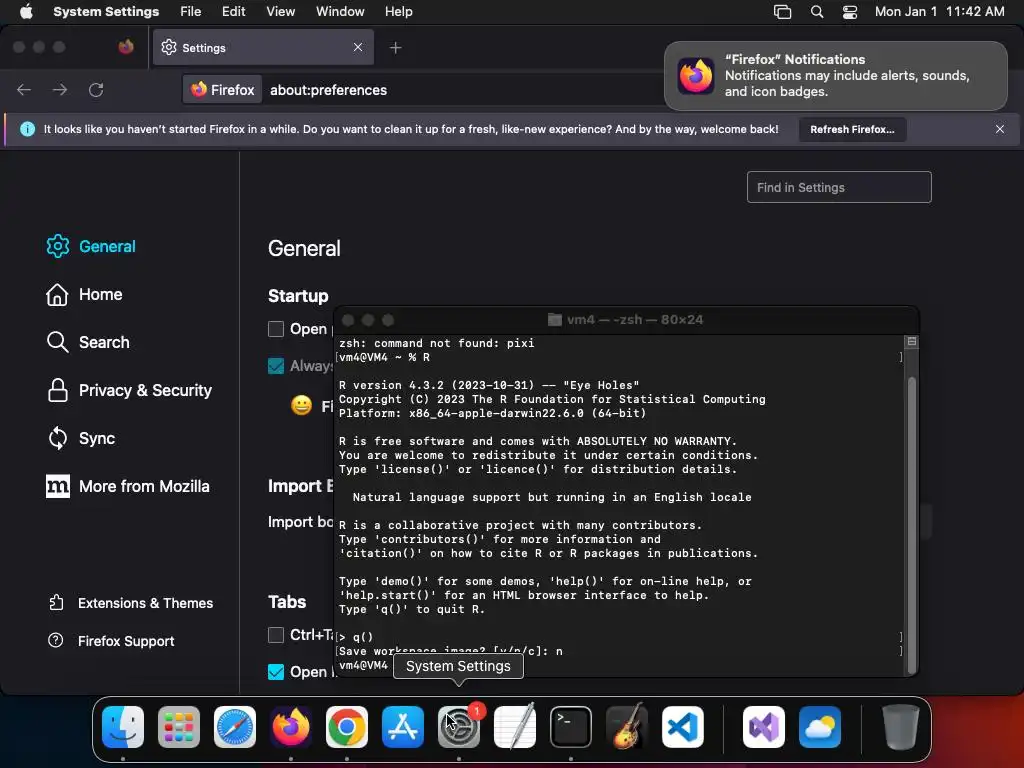Image resolution: width=1024 pixels, height=768 pixels.
Task: Open the App Store dock icon
Action: click(x=403, y=727)
